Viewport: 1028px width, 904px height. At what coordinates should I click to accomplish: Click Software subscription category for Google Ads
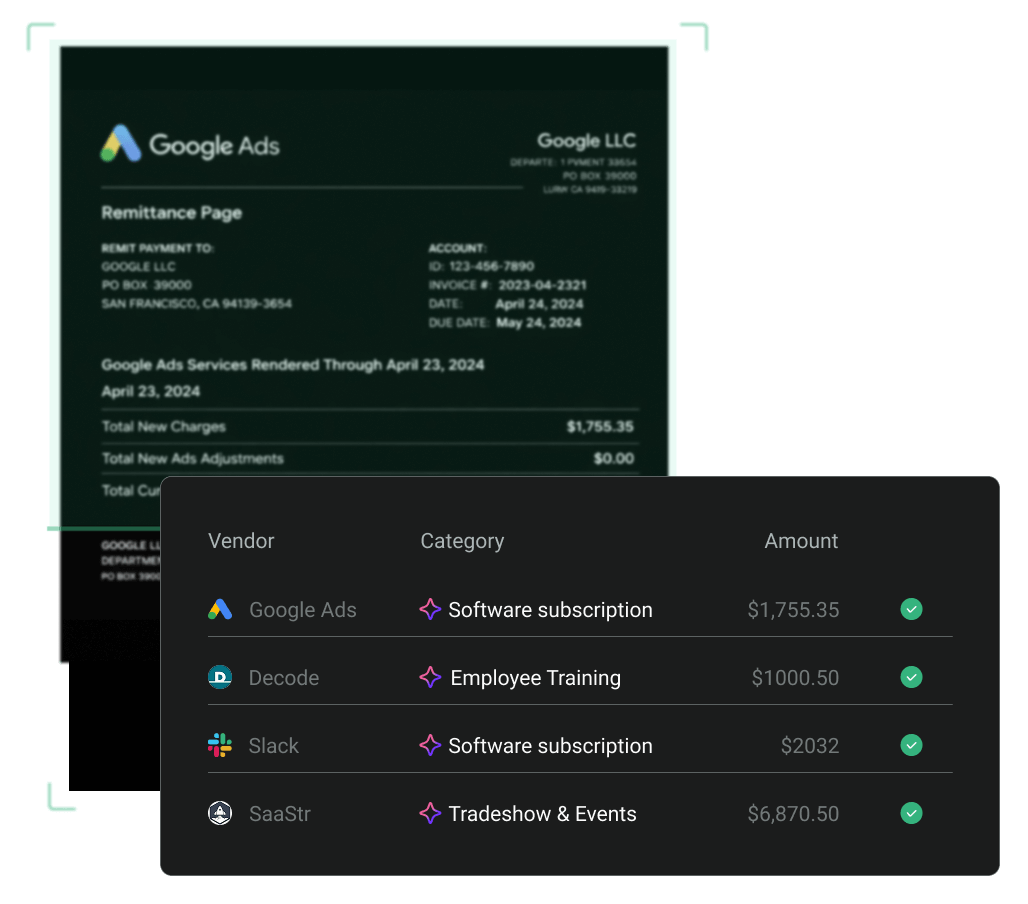[x=550, y=610]
